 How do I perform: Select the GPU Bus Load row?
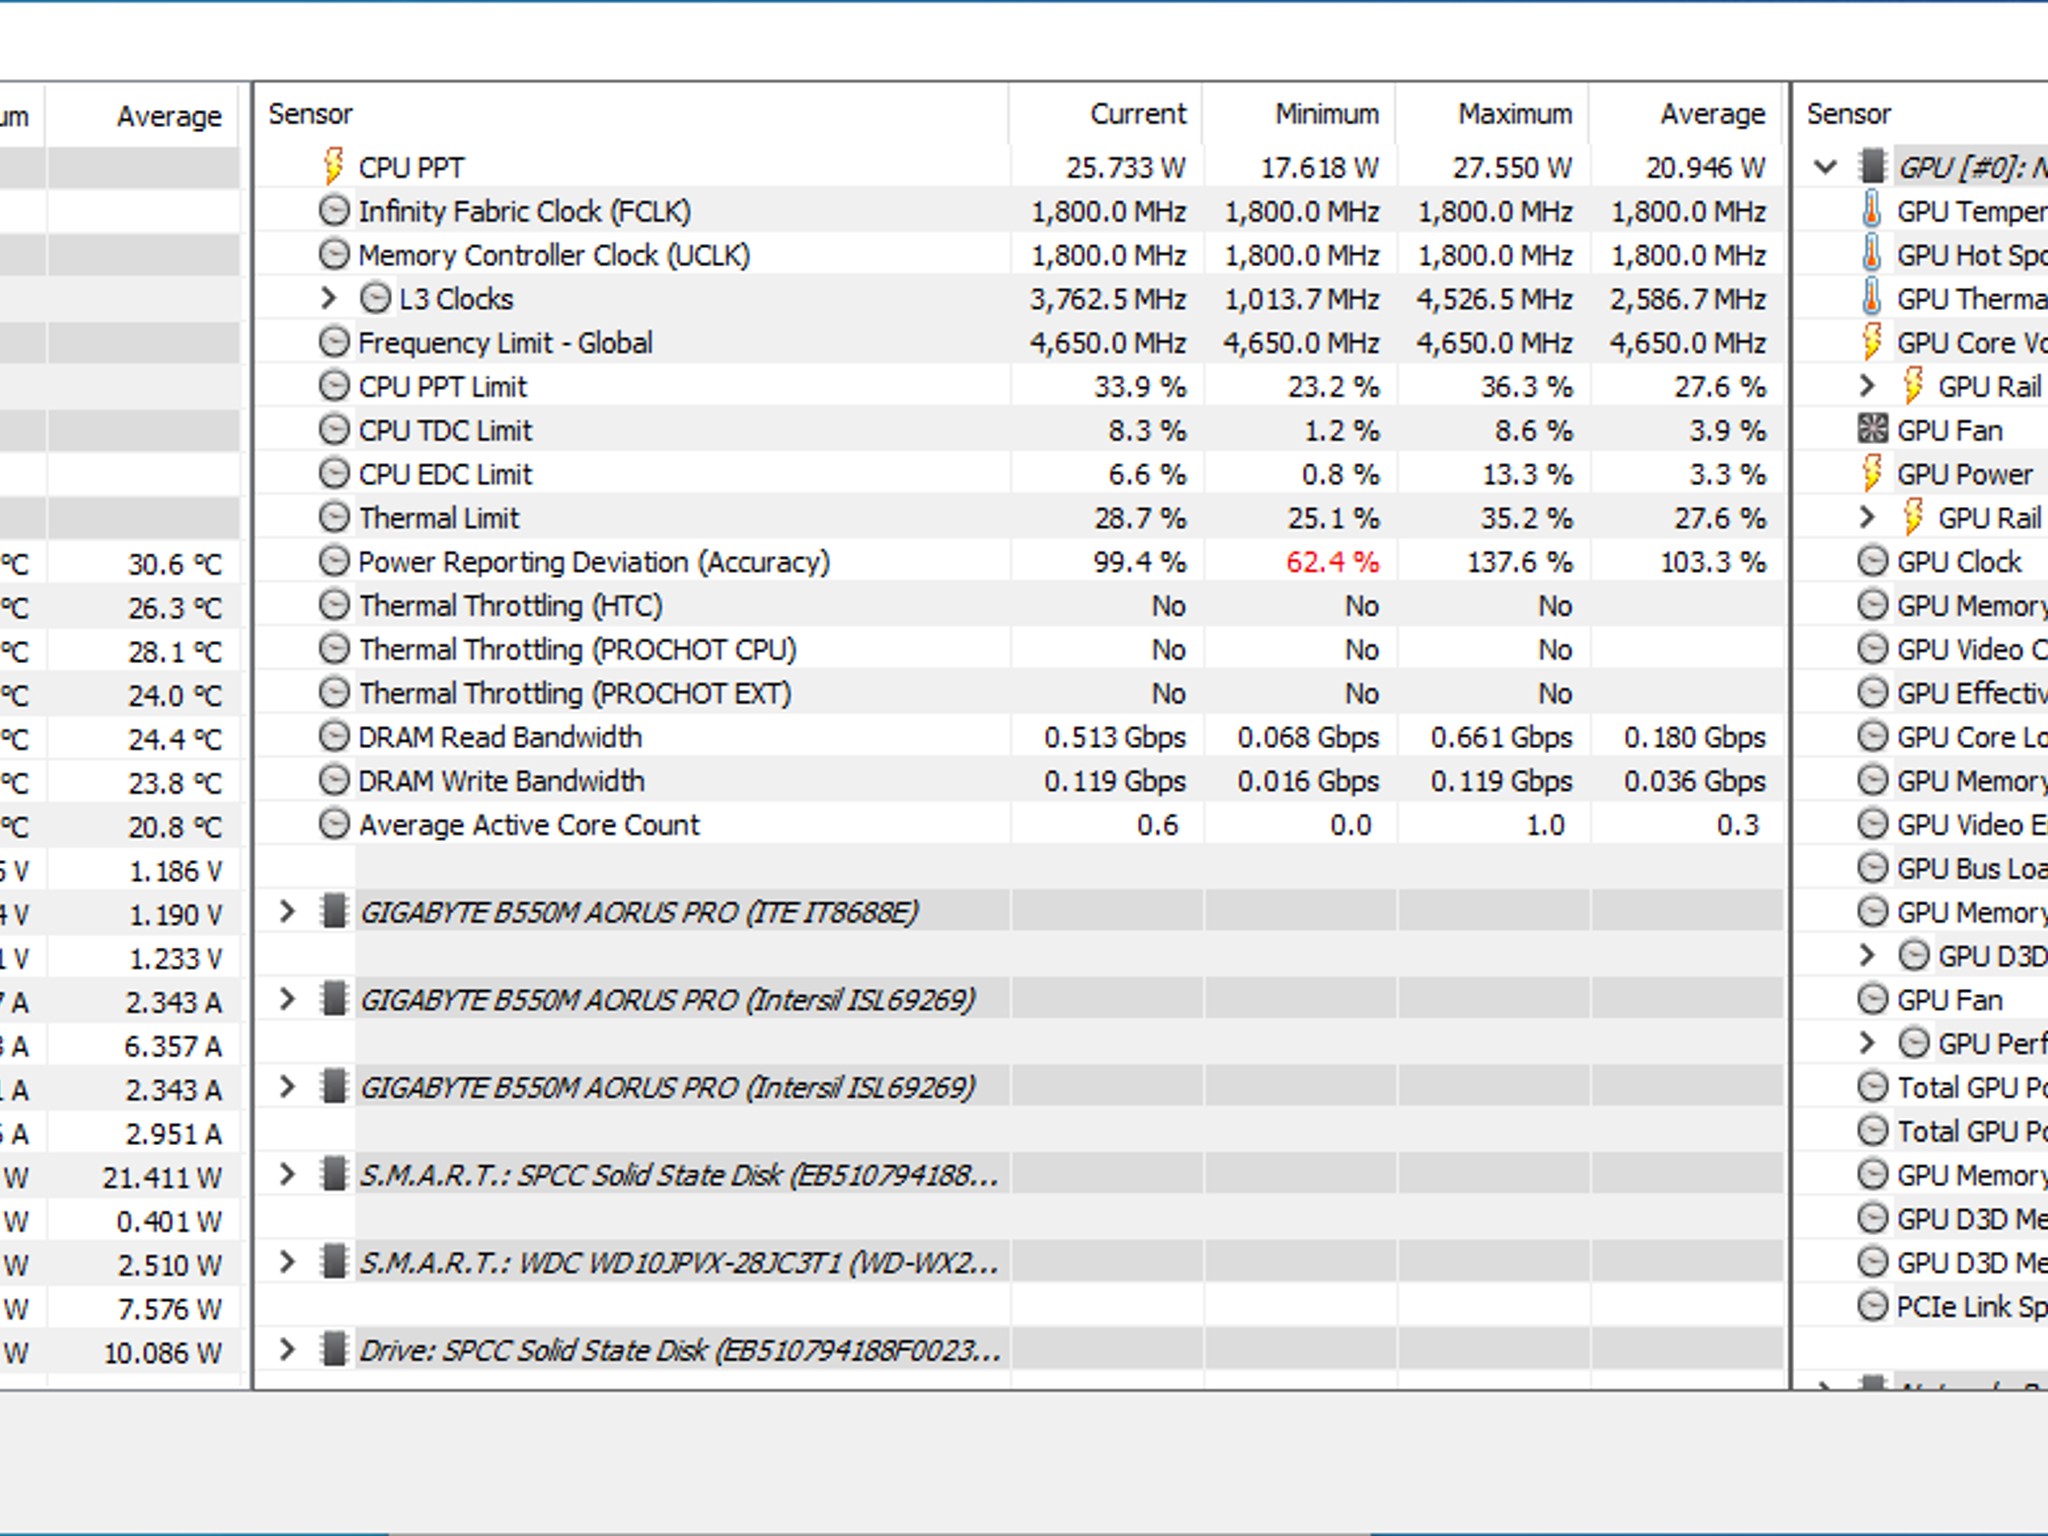(1952, 868)
